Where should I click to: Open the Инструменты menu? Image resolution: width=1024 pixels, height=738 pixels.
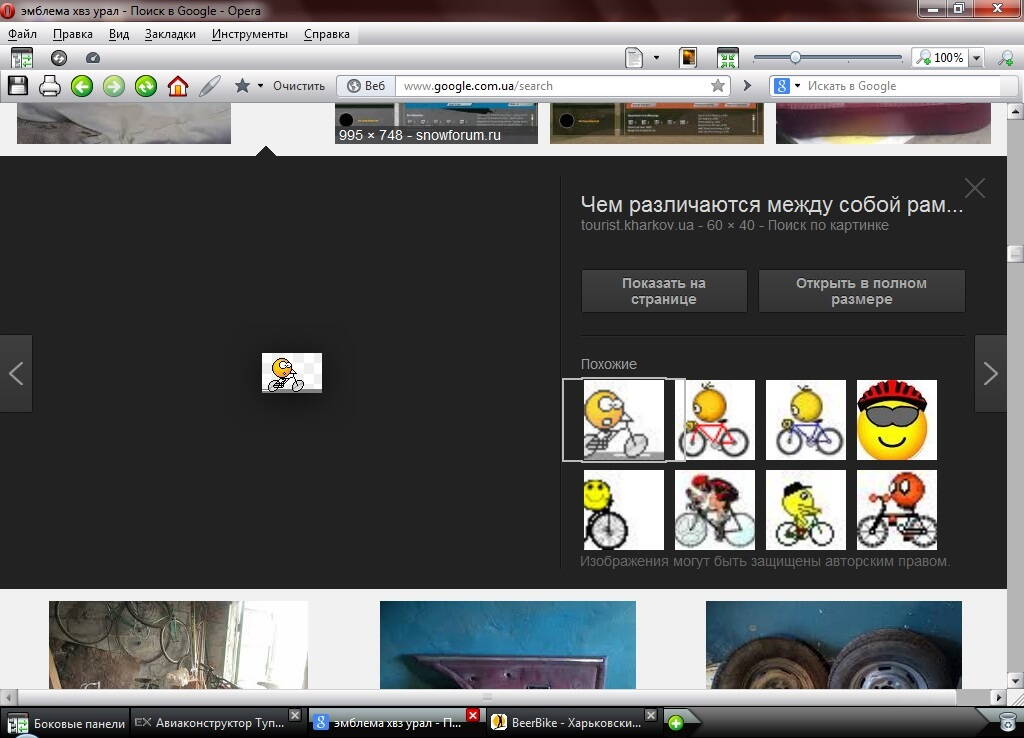click(x=249, y=34)
